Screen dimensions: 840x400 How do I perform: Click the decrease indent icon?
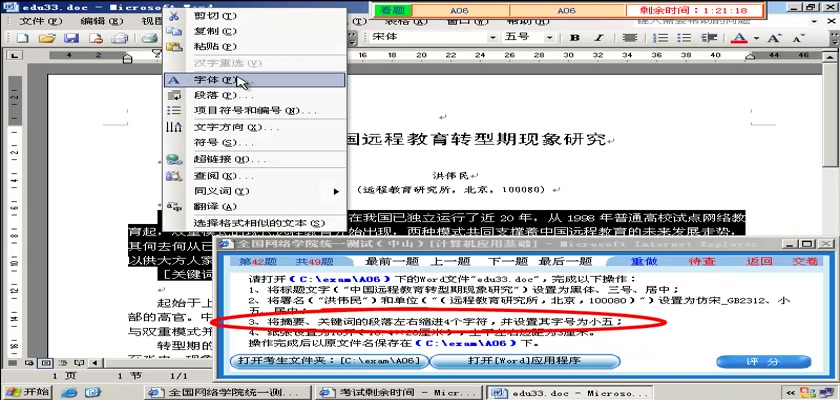709,38
